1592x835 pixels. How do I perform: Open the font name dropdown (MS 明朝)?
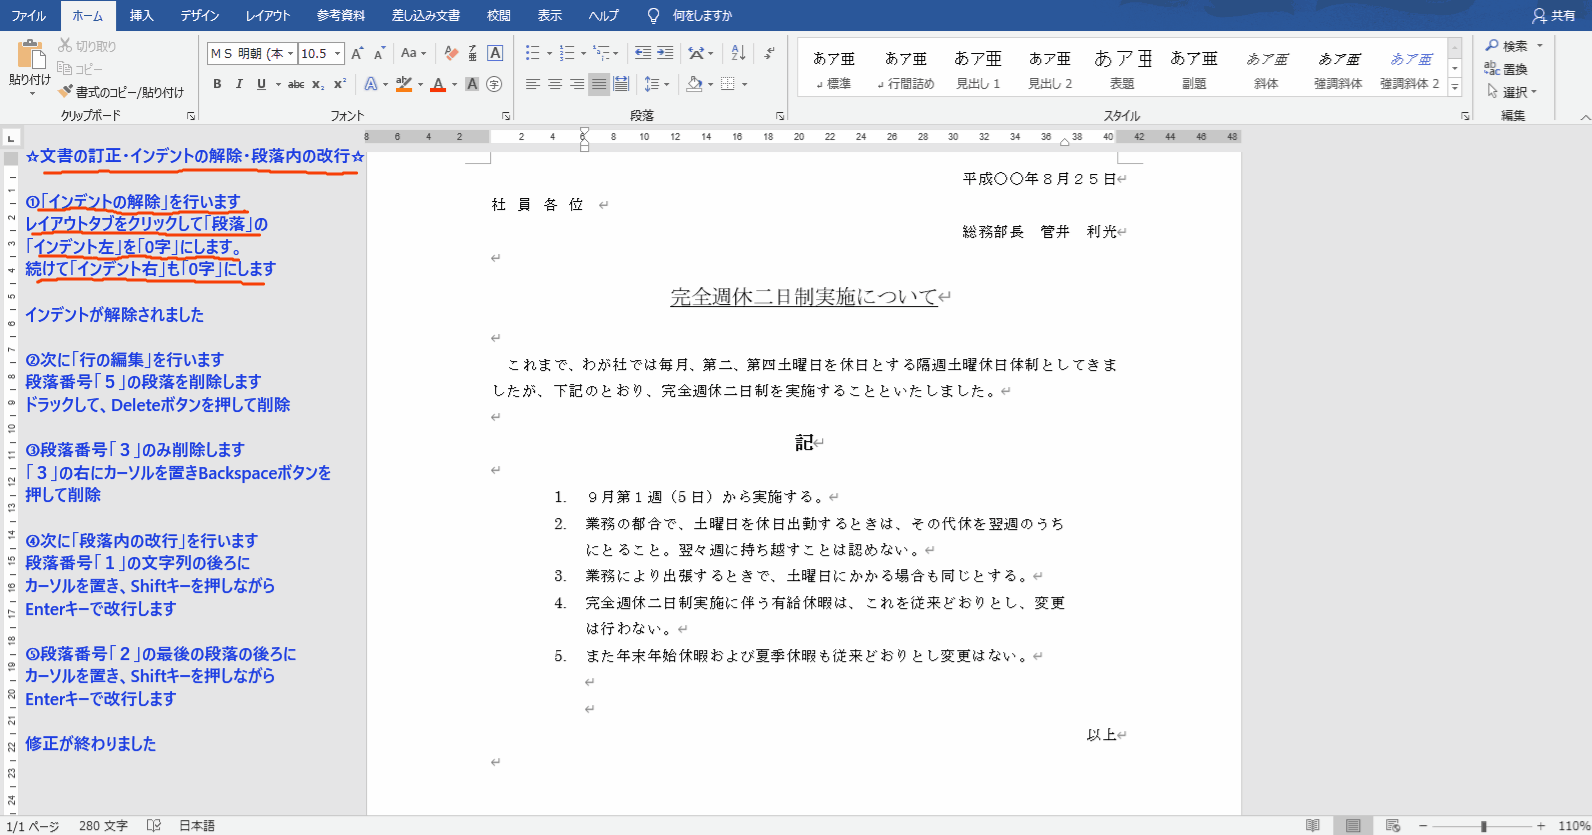290,54
